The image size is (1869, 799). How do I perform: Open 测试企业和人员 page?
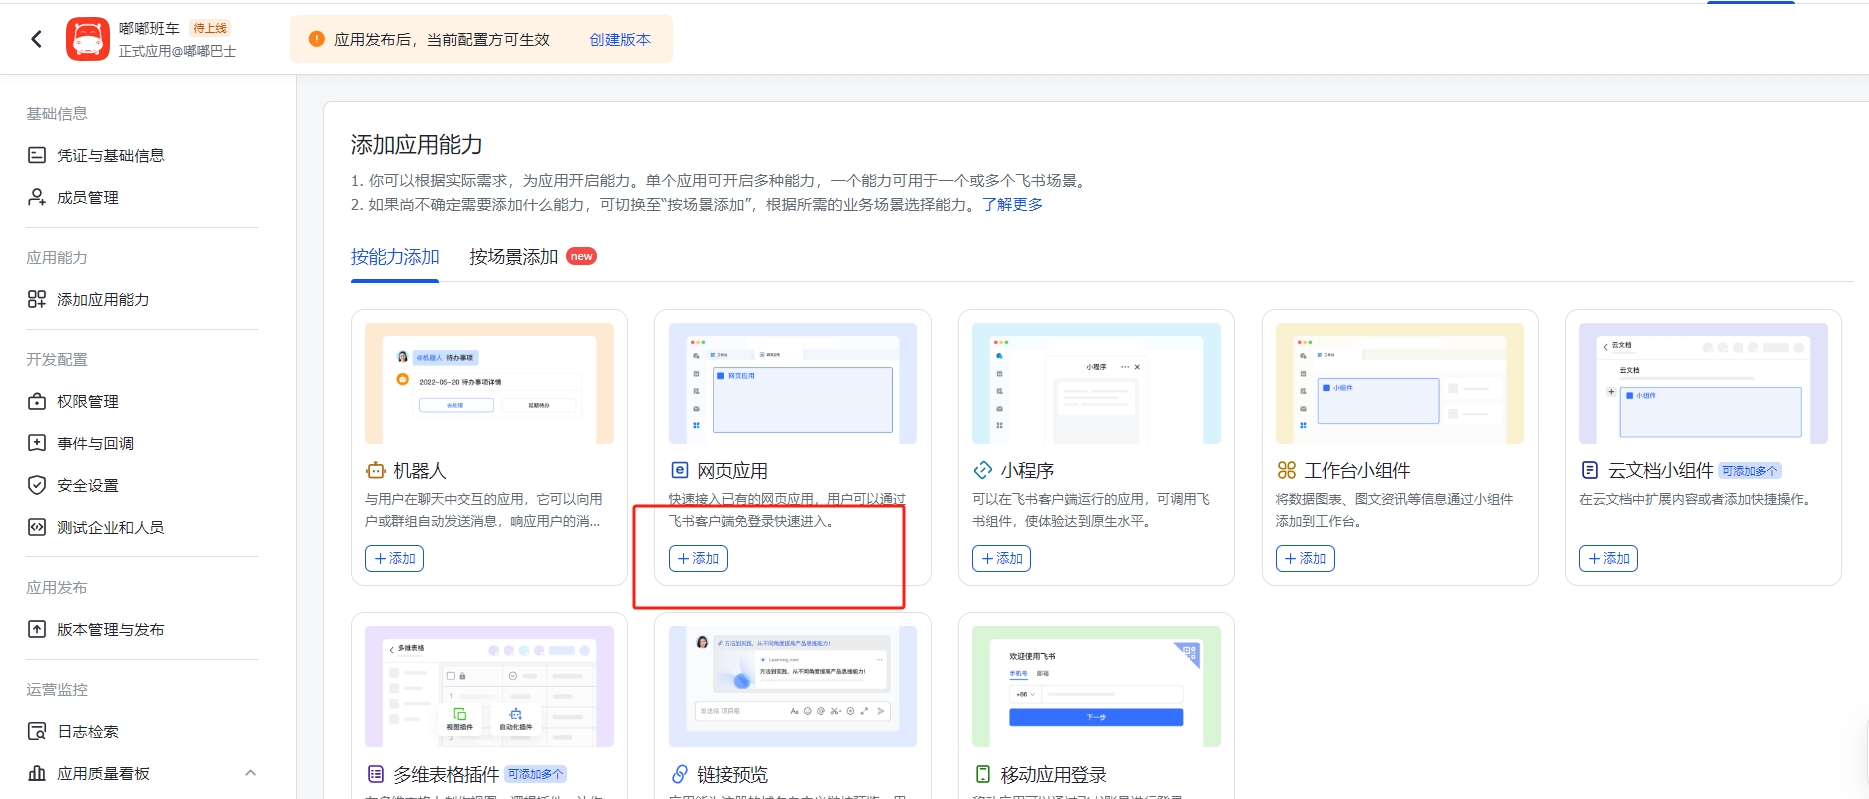[110, 527]
